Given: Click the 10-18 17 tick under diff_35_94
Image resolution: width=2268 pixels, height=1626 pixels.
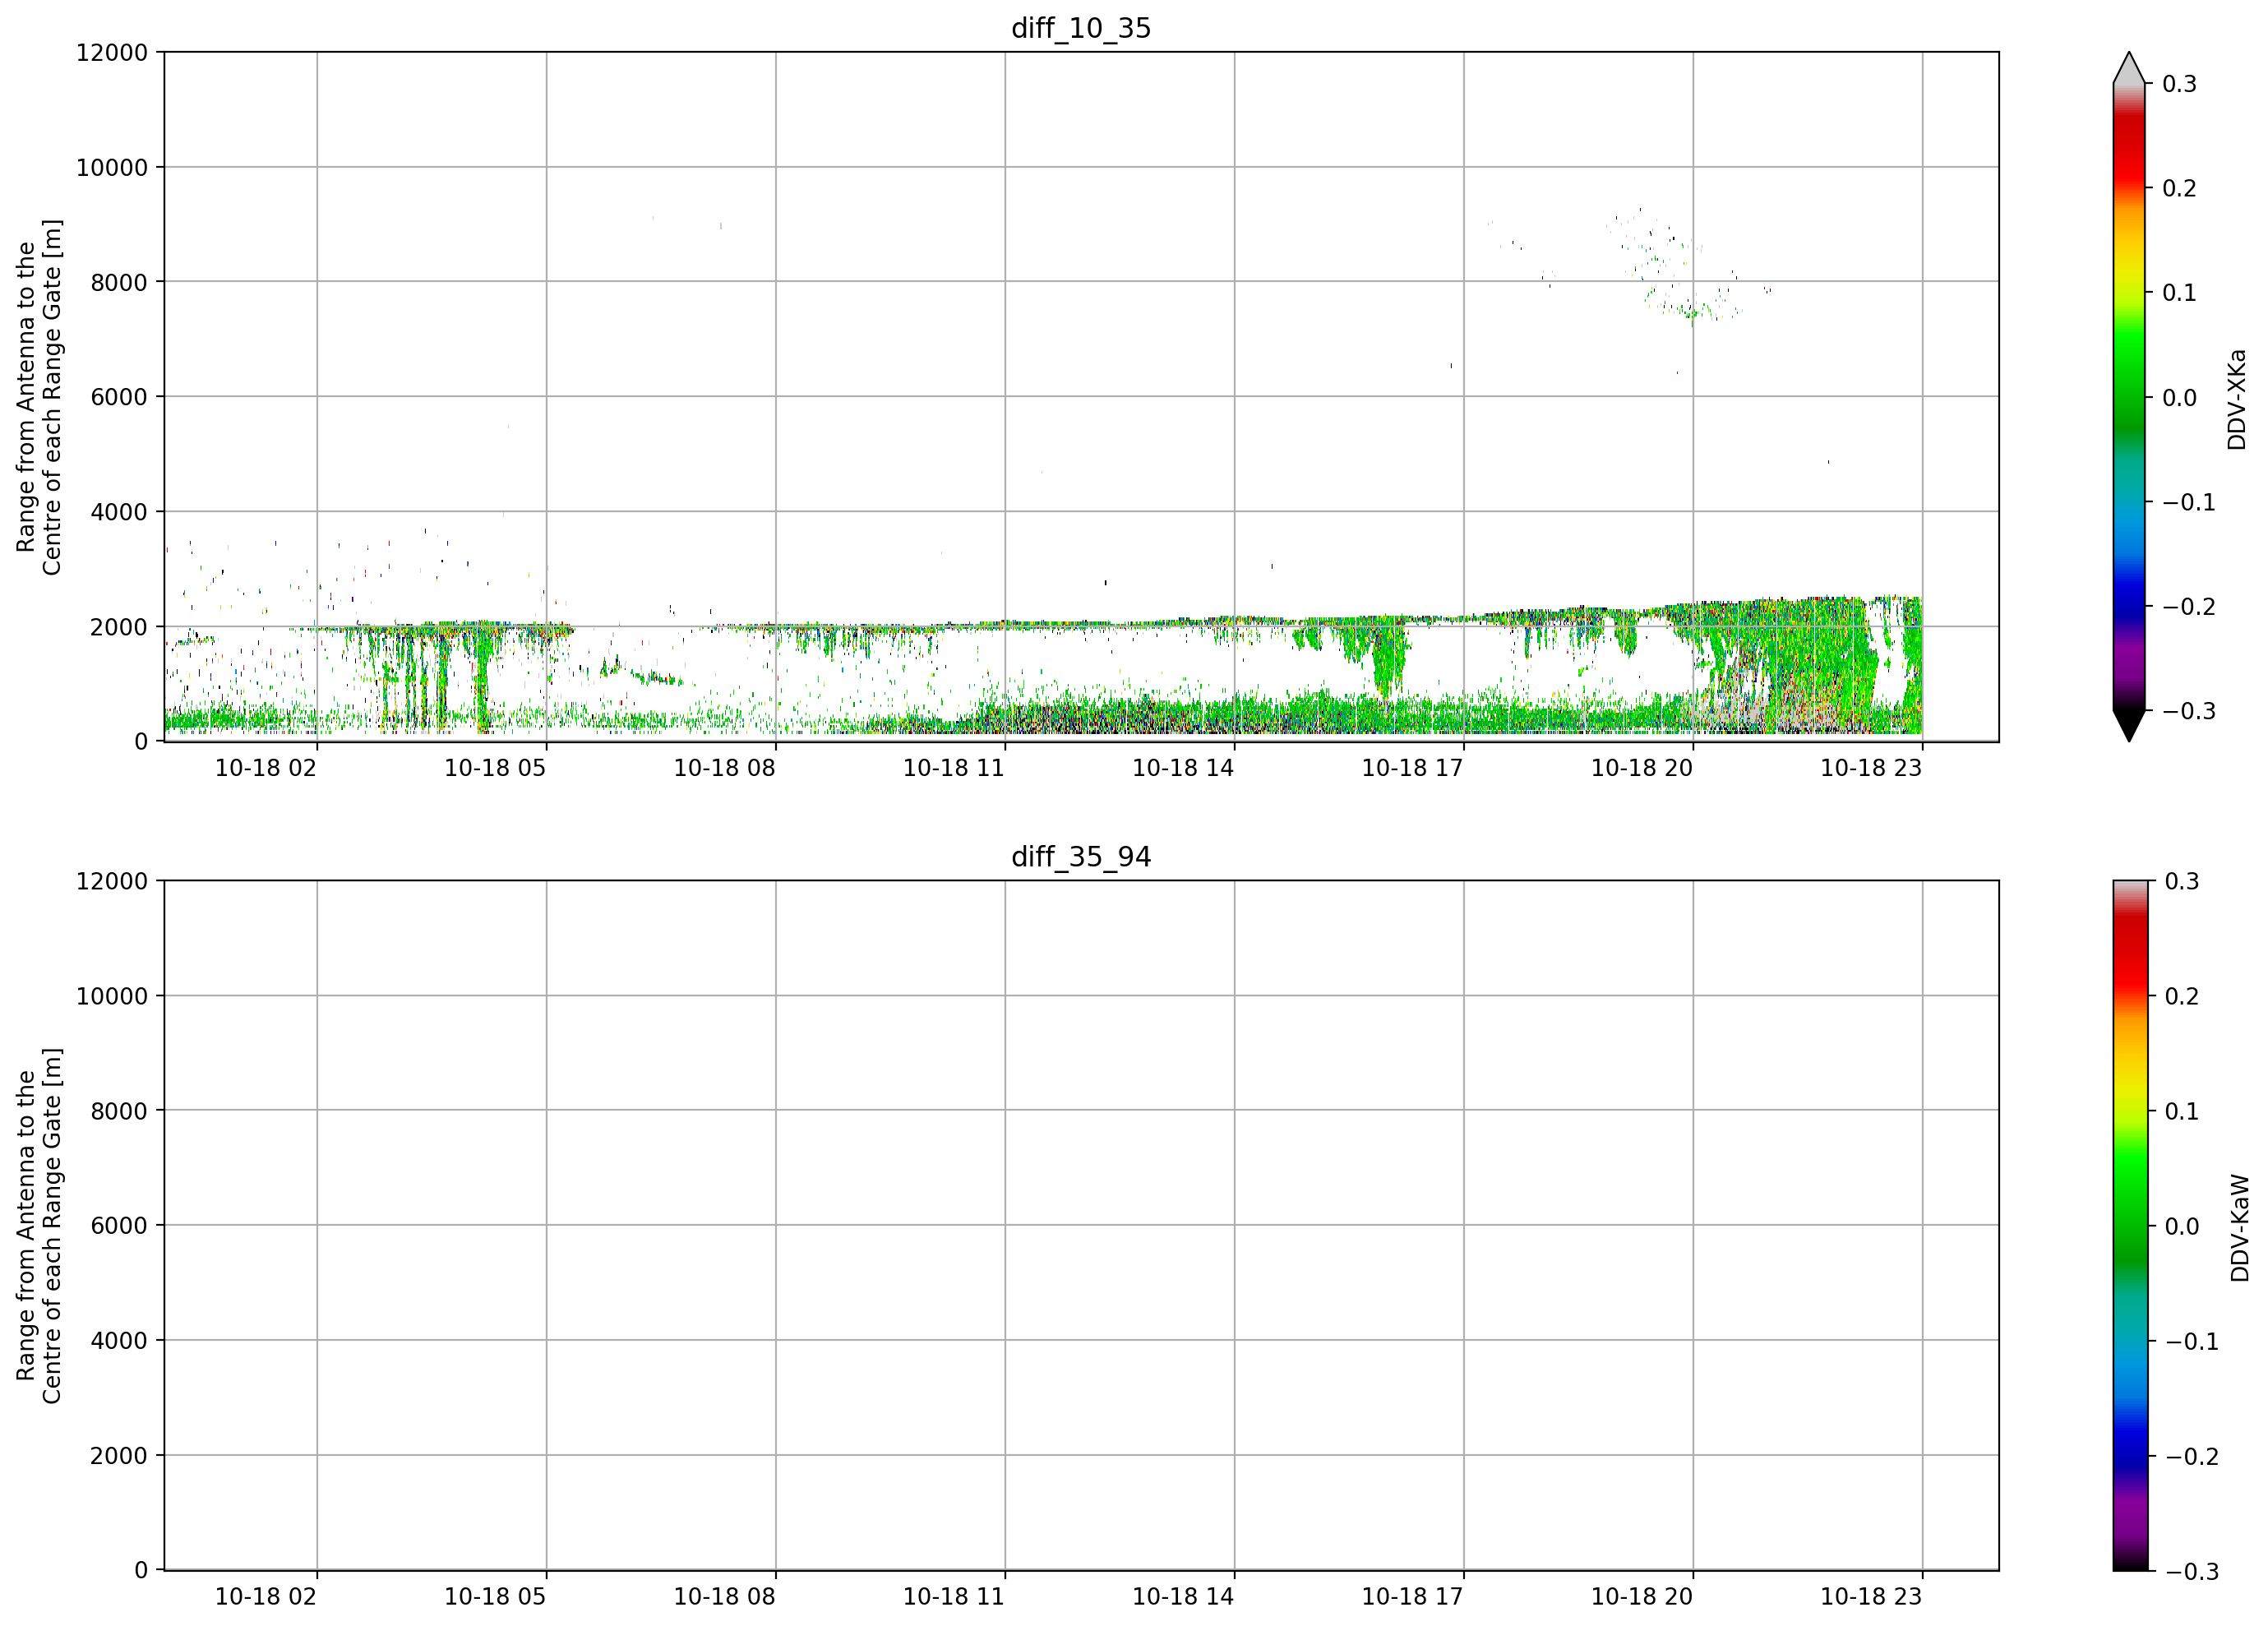Looking at the screenshot, I should point(1412,1597).
